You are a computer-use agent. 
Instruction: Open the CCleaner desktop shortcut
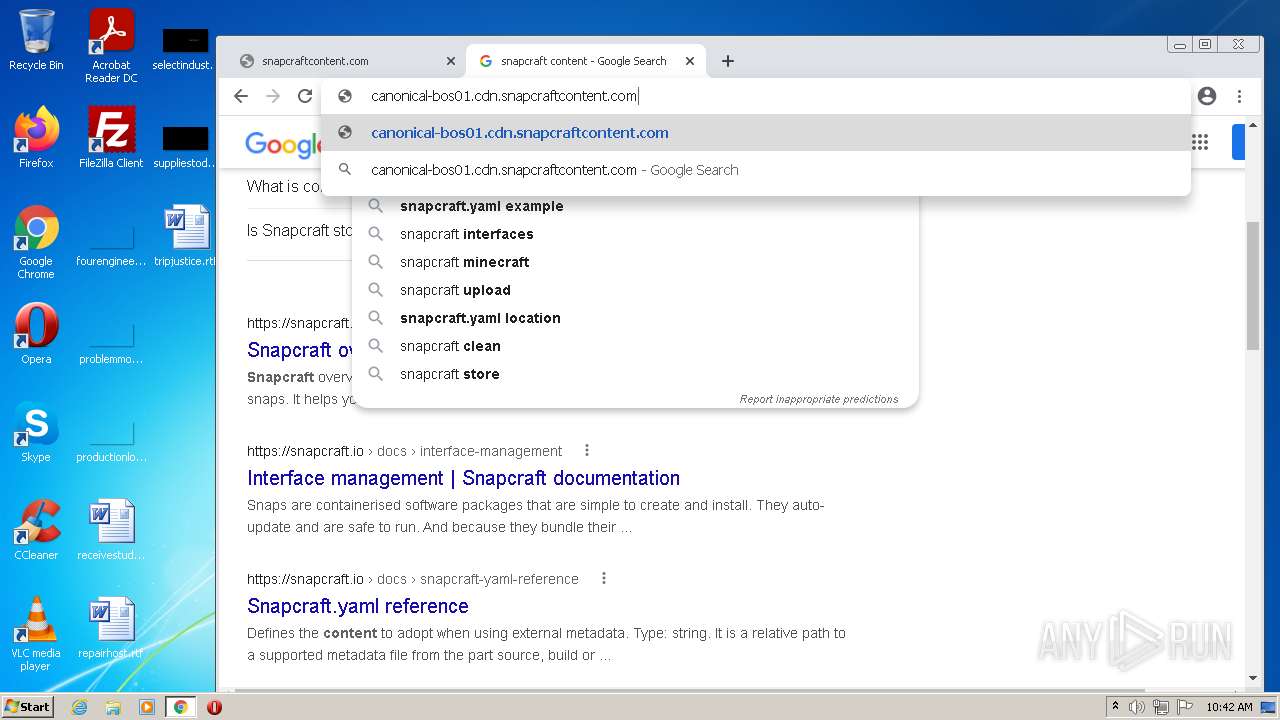(36, 529)
